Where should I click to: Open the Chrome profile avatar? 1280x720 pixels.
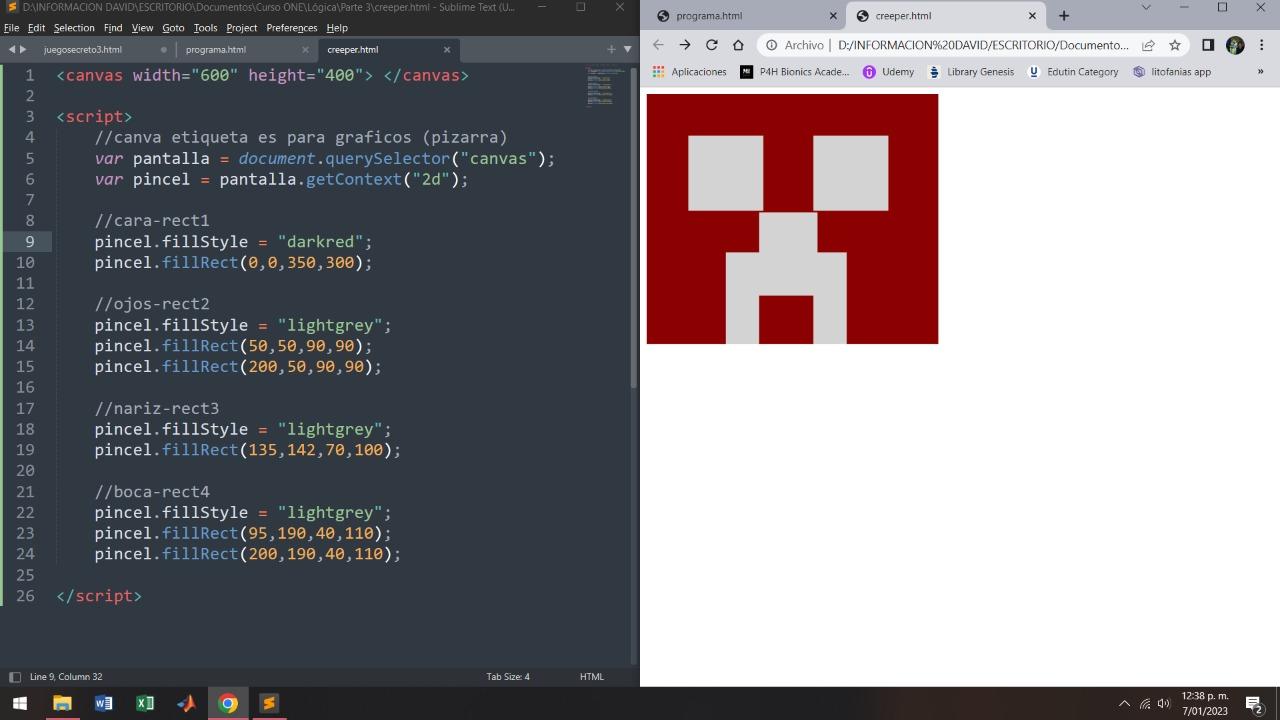1235,45
